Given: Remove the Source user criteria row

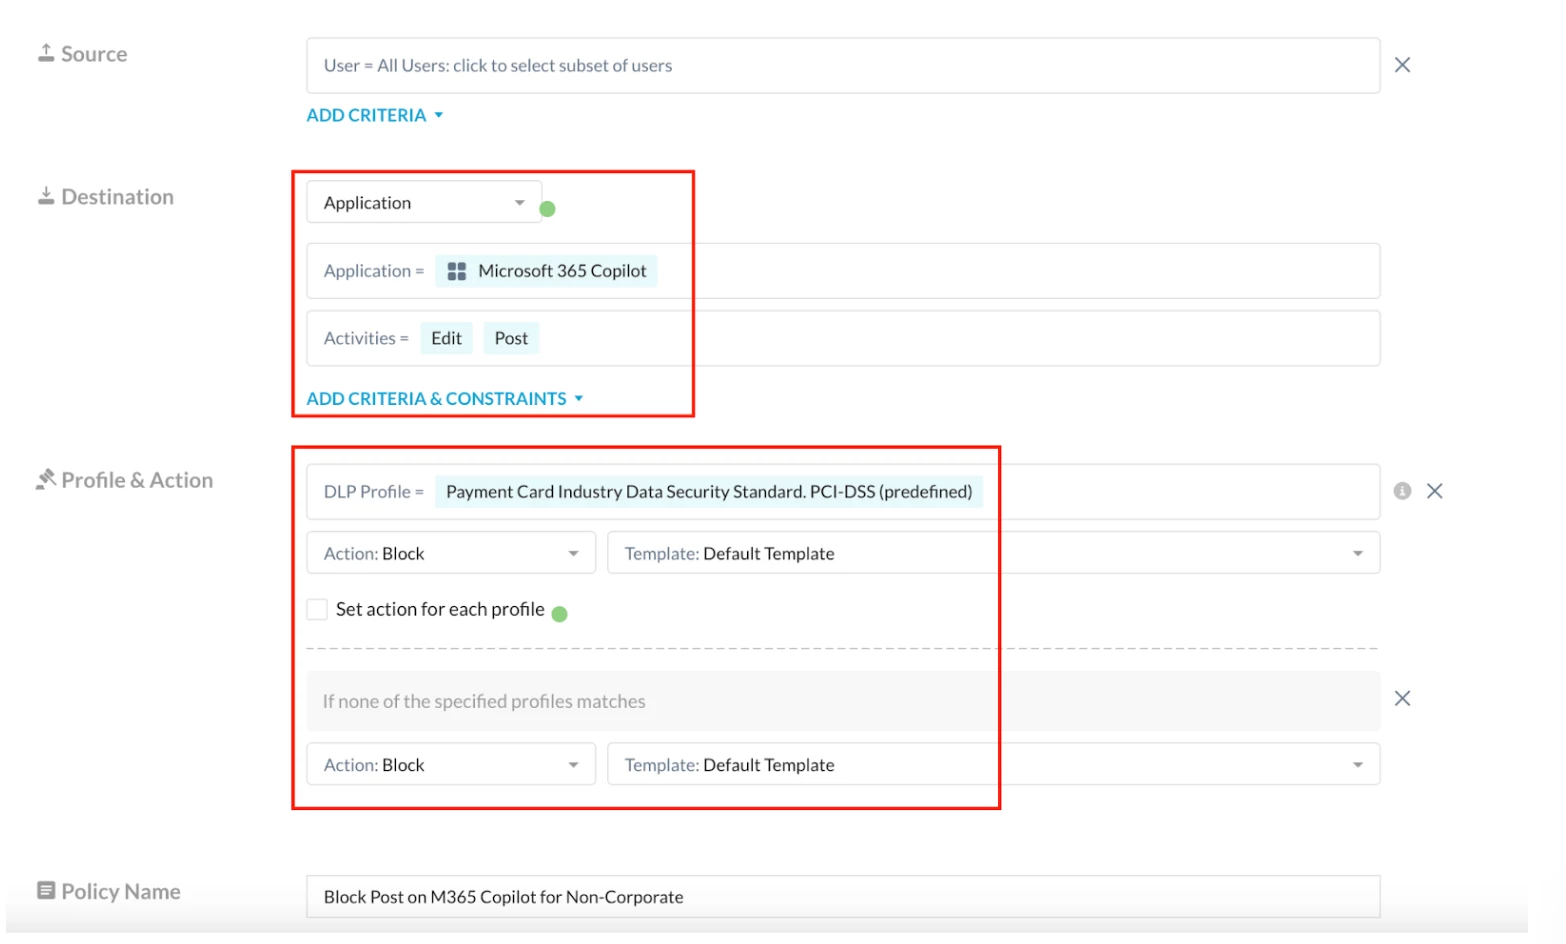Looking at the screenshot, I should tap(1402, 65).
